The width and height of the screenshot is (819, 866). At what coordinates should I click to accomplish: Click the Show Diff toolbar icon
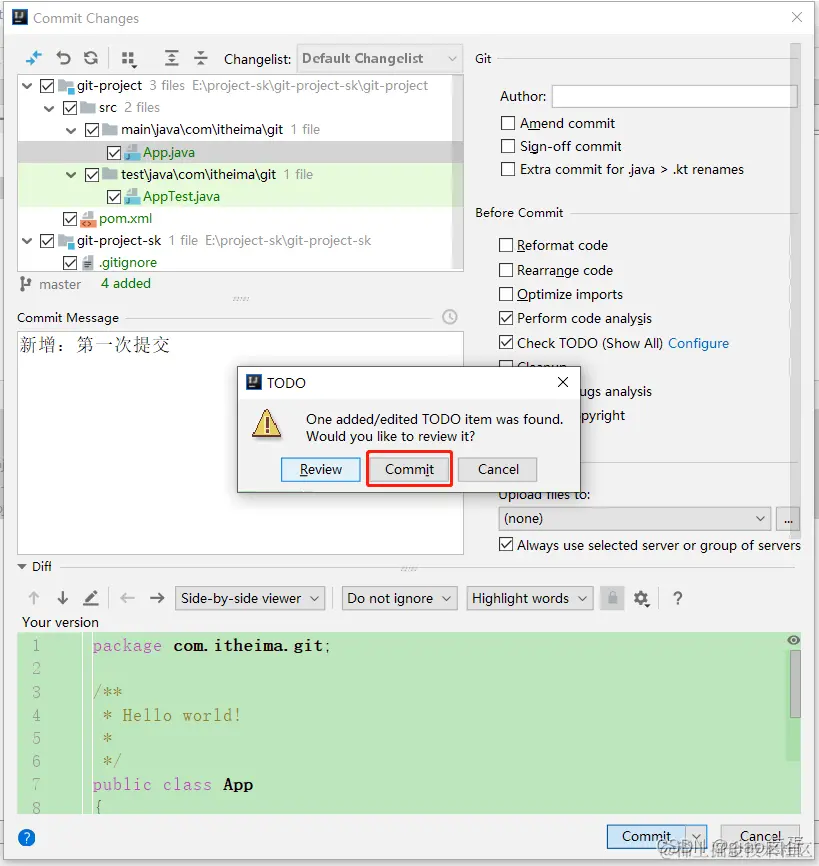pyautogui.click(x=34, y=58)
